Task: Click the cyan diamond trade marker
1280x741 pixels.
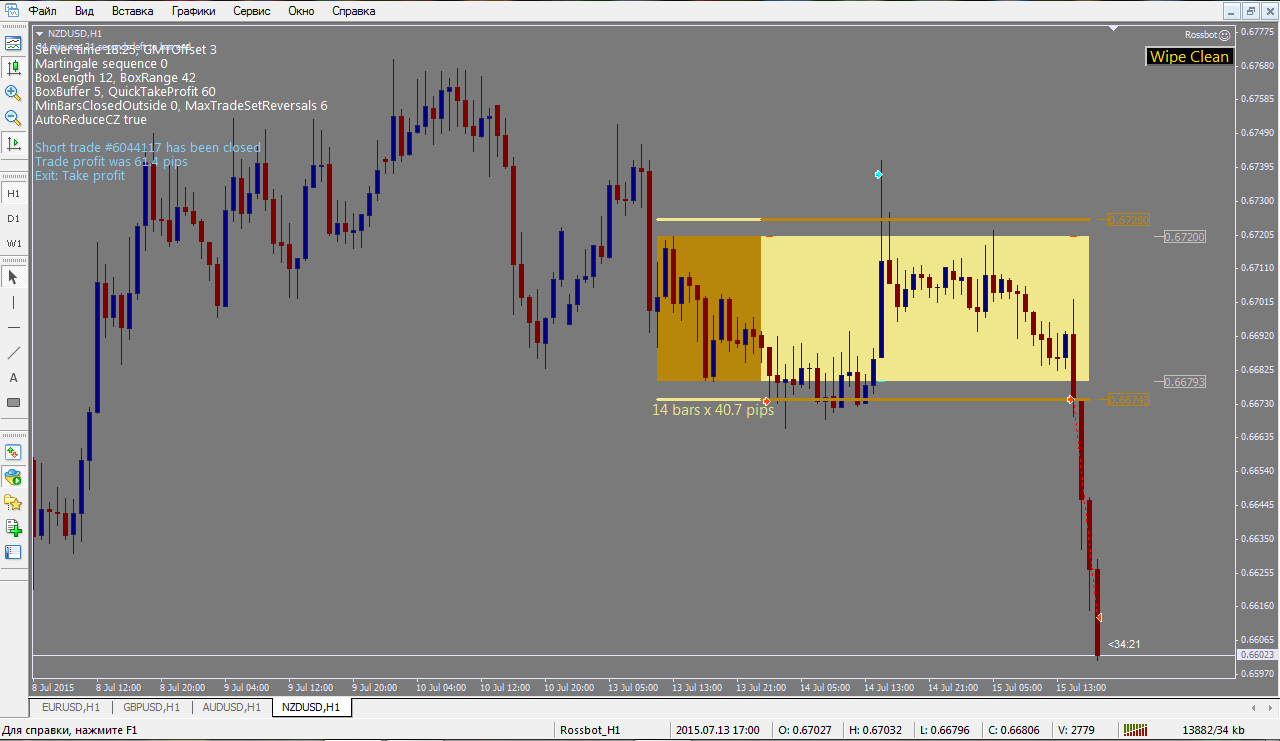Action: coord(878,174)
